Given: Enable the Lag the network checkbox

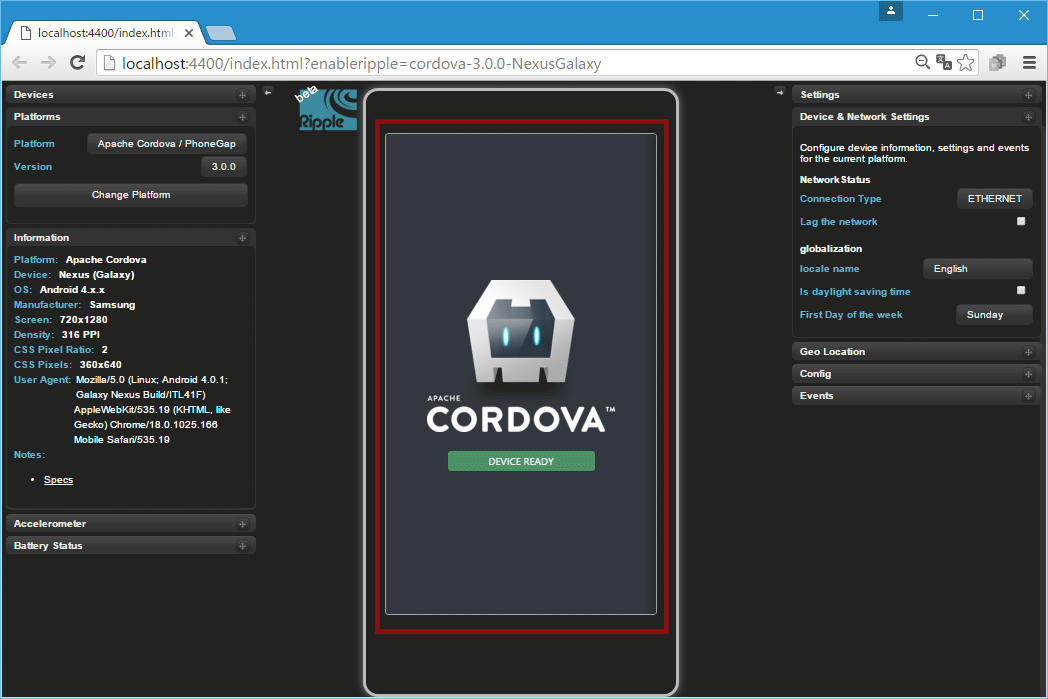Looking at the screenshot, I should tap(1021, 221).
